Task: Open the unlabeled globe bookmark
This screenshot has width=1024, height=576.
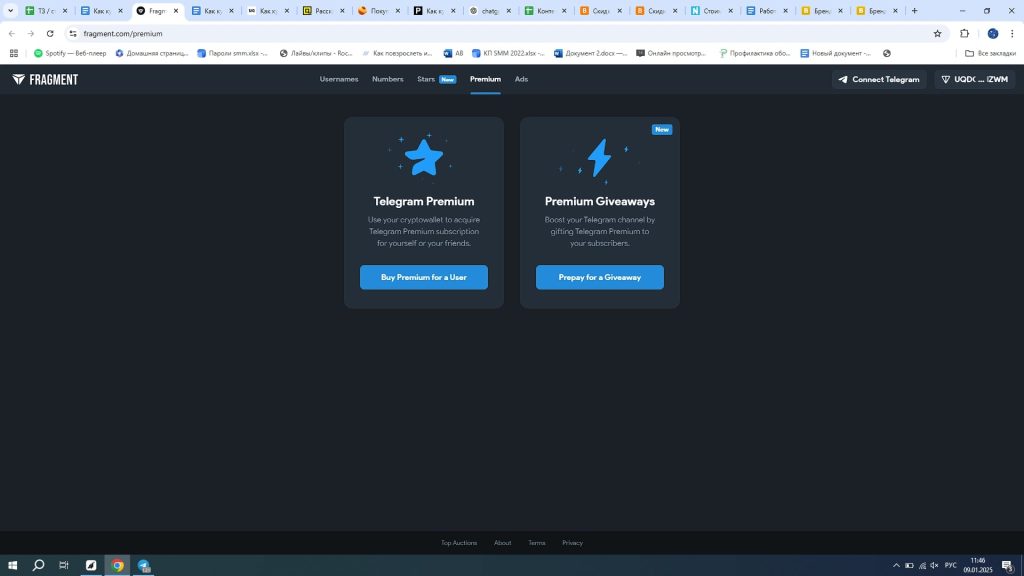Action: pyautogui.click(x=886, y=54)
